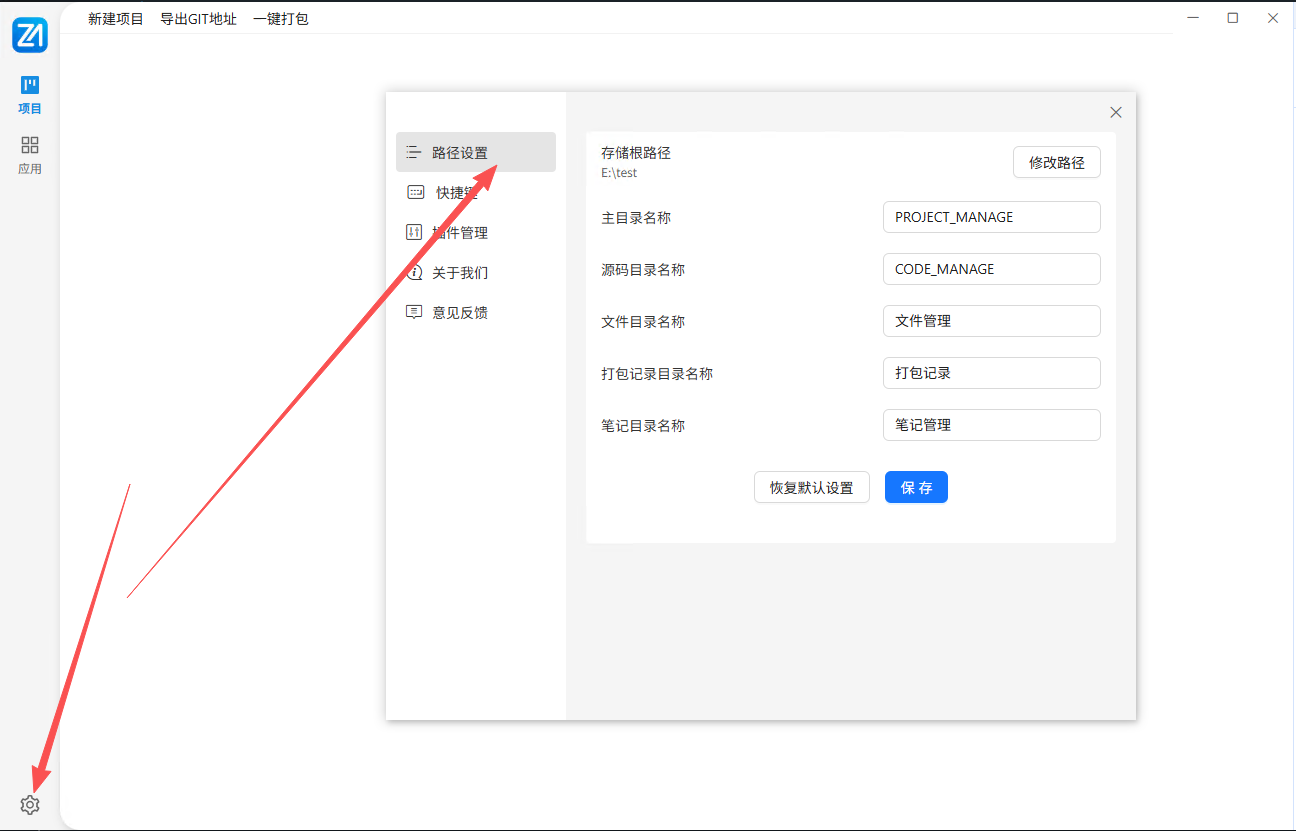
Task: Click 新建项目 in the top menu
Action: click(x=113, y=18)
